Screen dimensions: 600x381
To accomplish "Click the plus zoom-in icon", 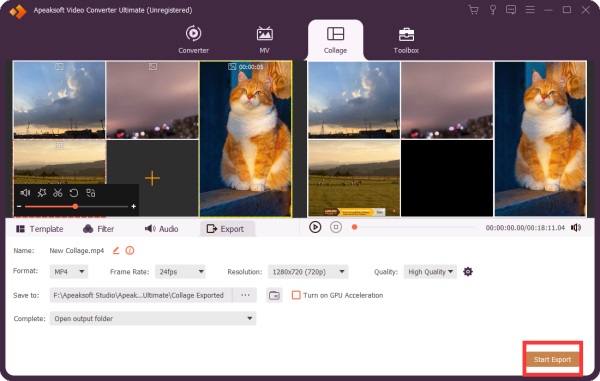I will 134,207.
